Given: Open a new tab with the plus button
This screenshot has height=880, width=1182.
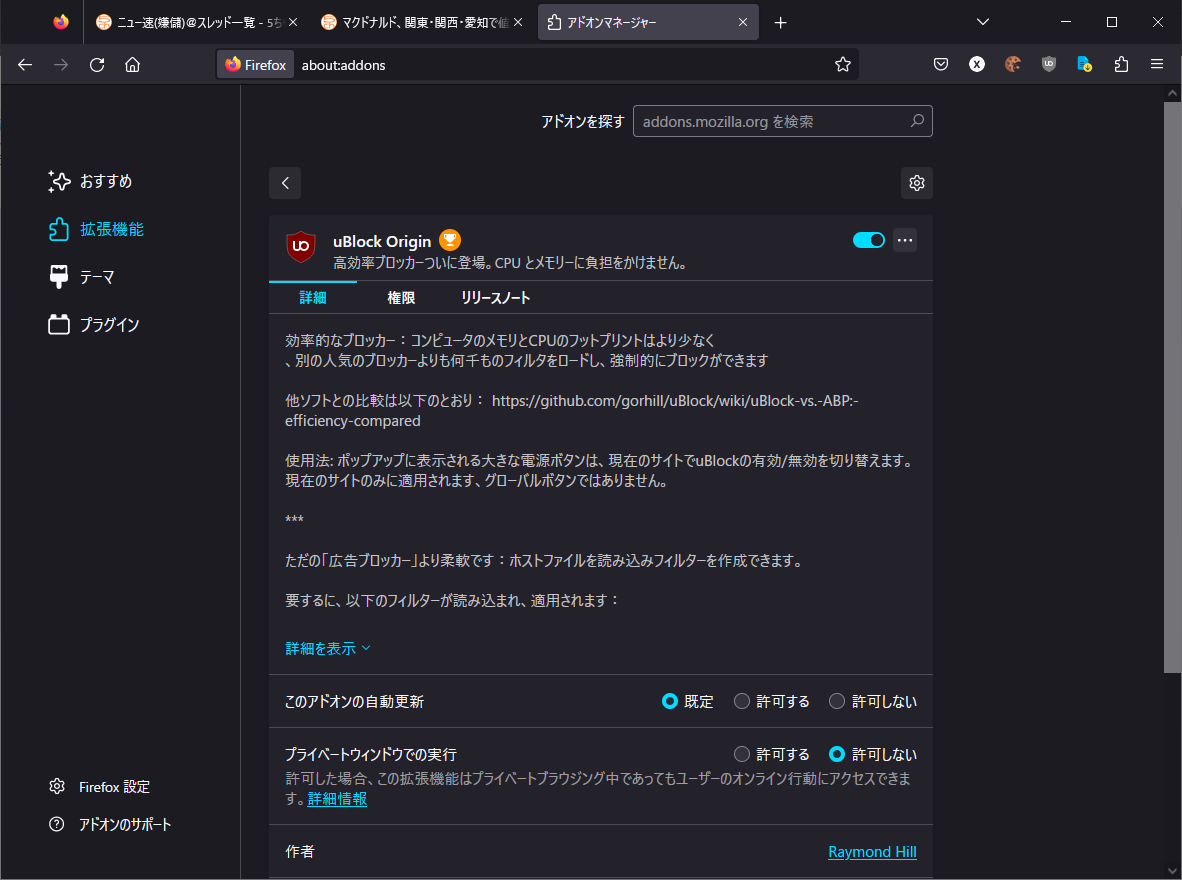Looking at the screenshot, I should tap(780, 23).
